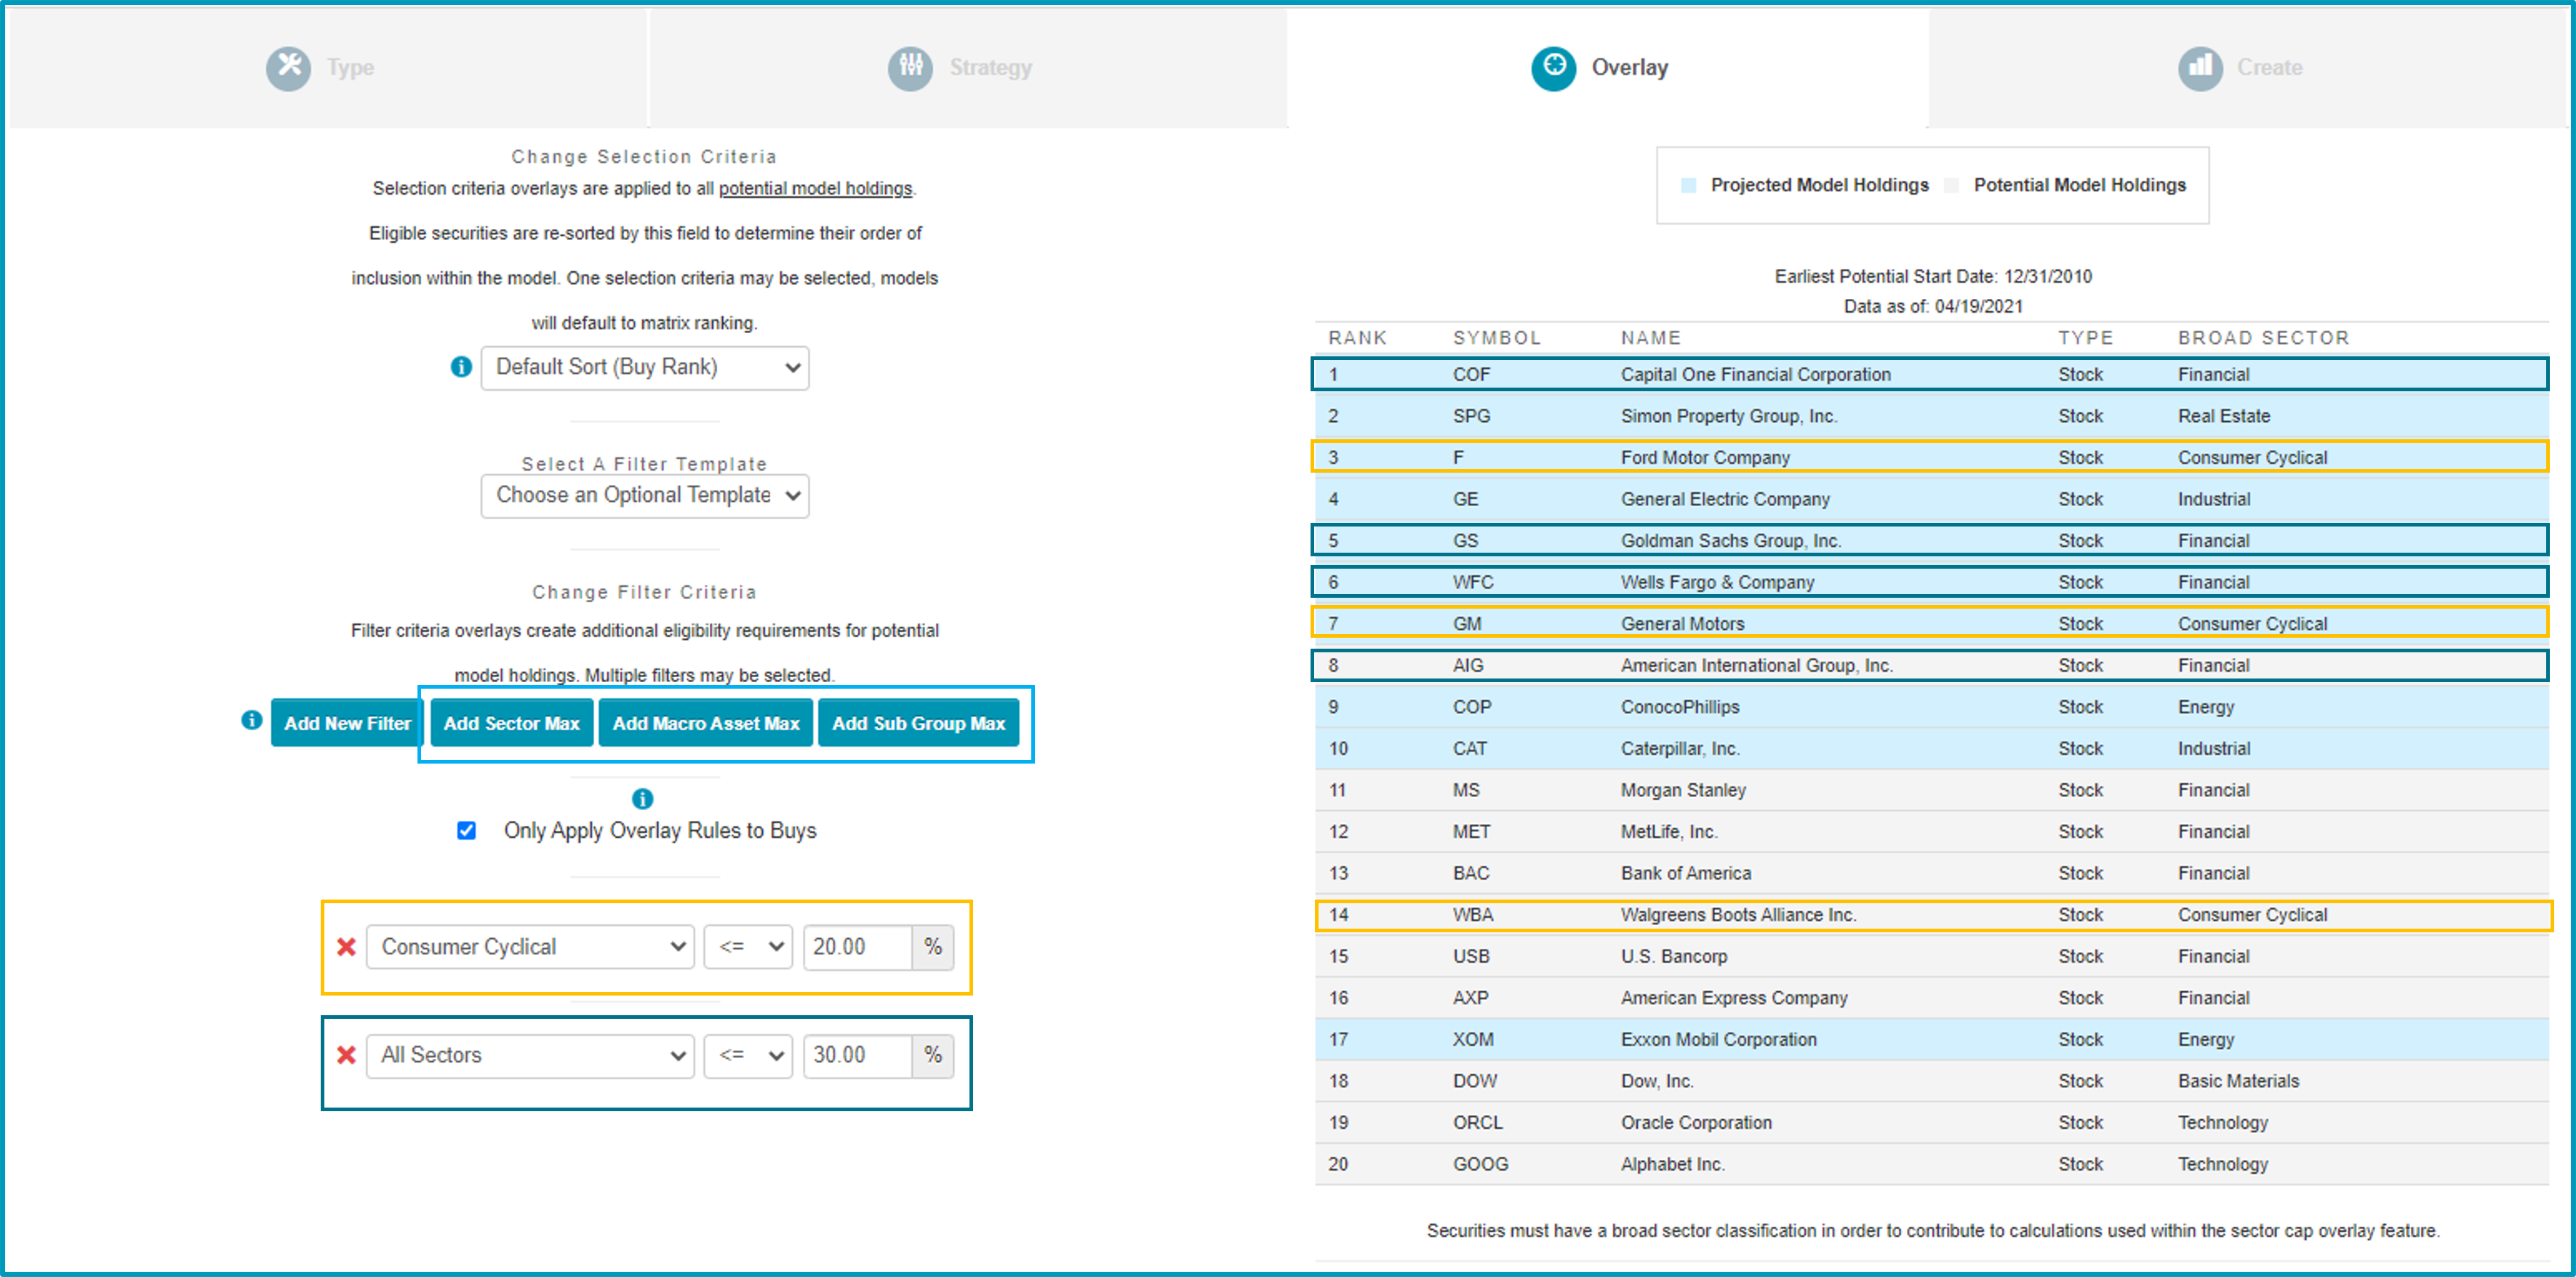Click the Basic Materials sector cell
This screenshot has height=1277, width=2576.
tap(2238, 1081)
